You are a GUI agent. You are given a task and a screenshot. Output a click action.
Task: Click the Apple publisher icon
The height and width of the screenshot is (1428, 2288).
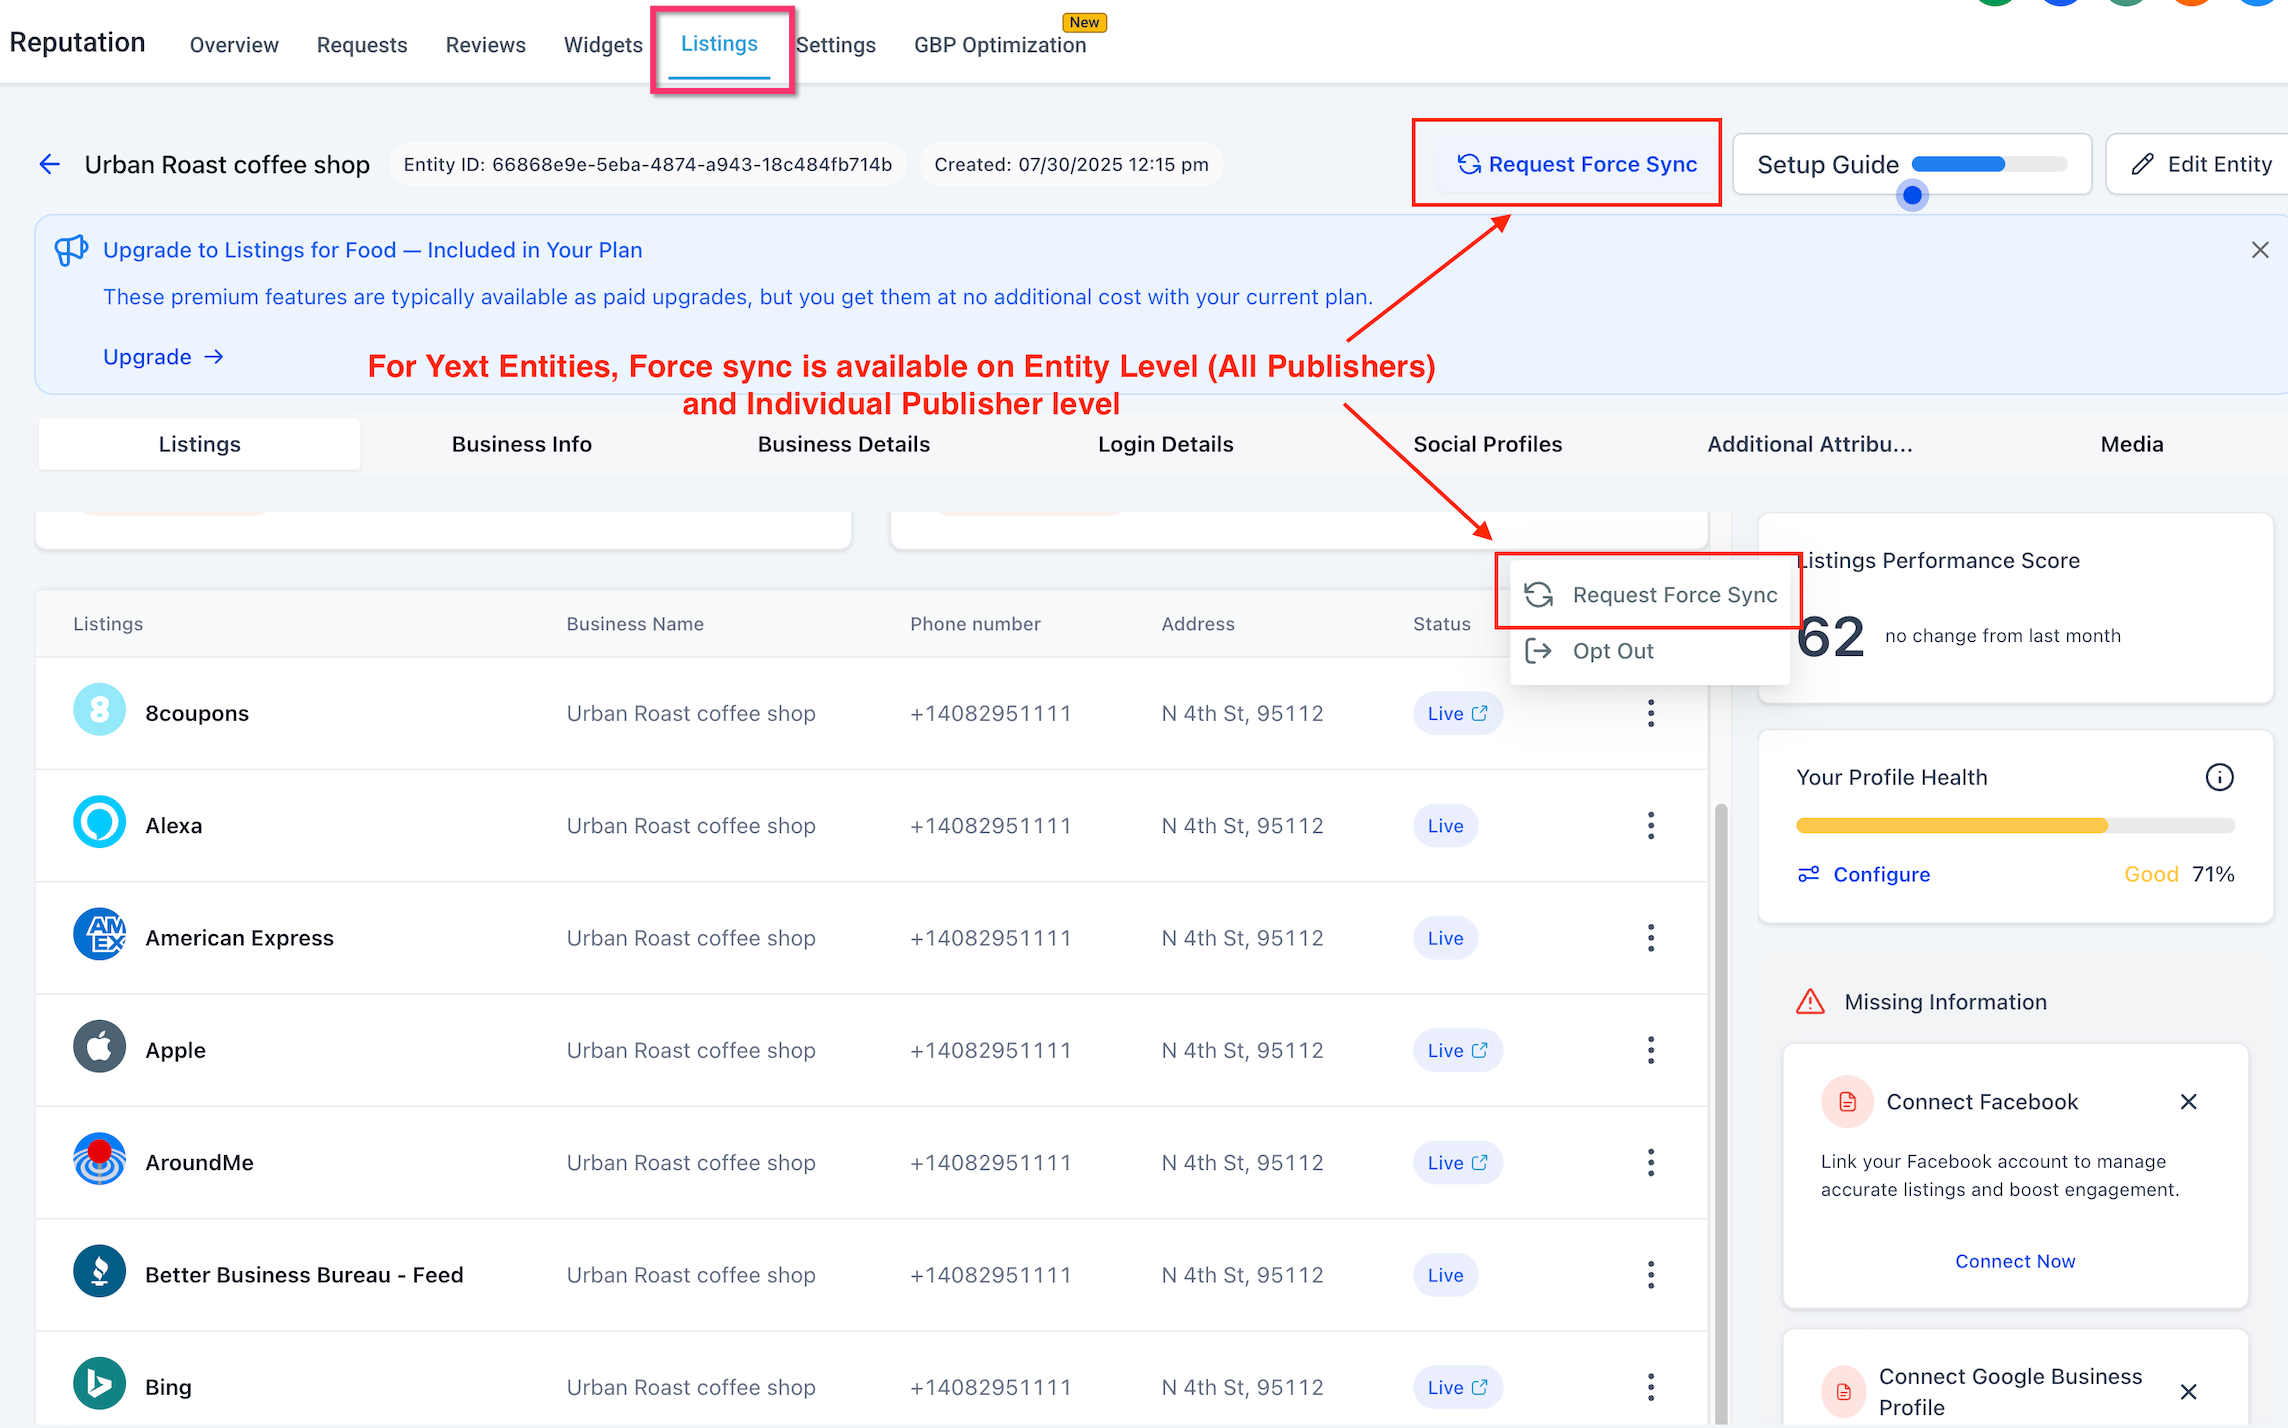pyautogui.click(x=99, y=1048)
